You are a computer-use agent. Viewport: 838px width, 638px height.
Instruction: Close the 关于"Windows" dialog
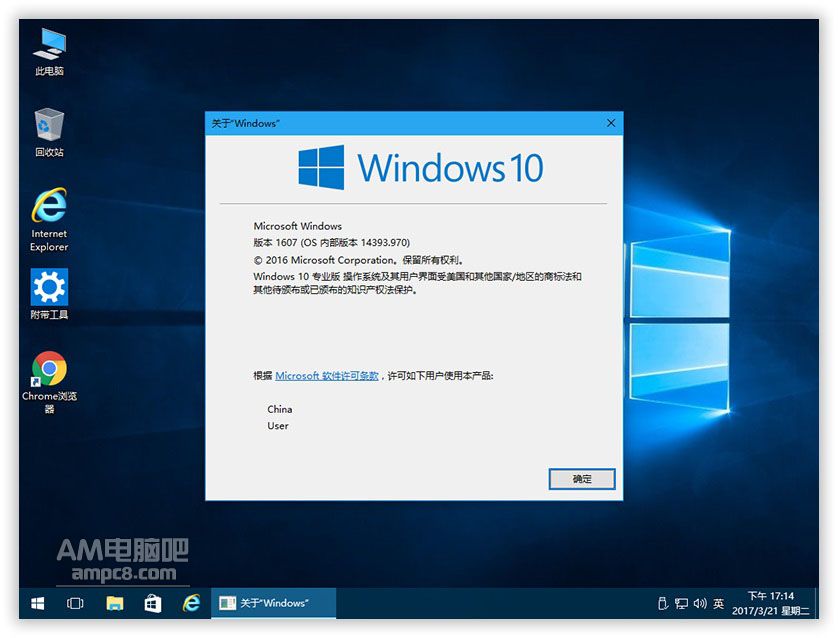pos(611,123)
